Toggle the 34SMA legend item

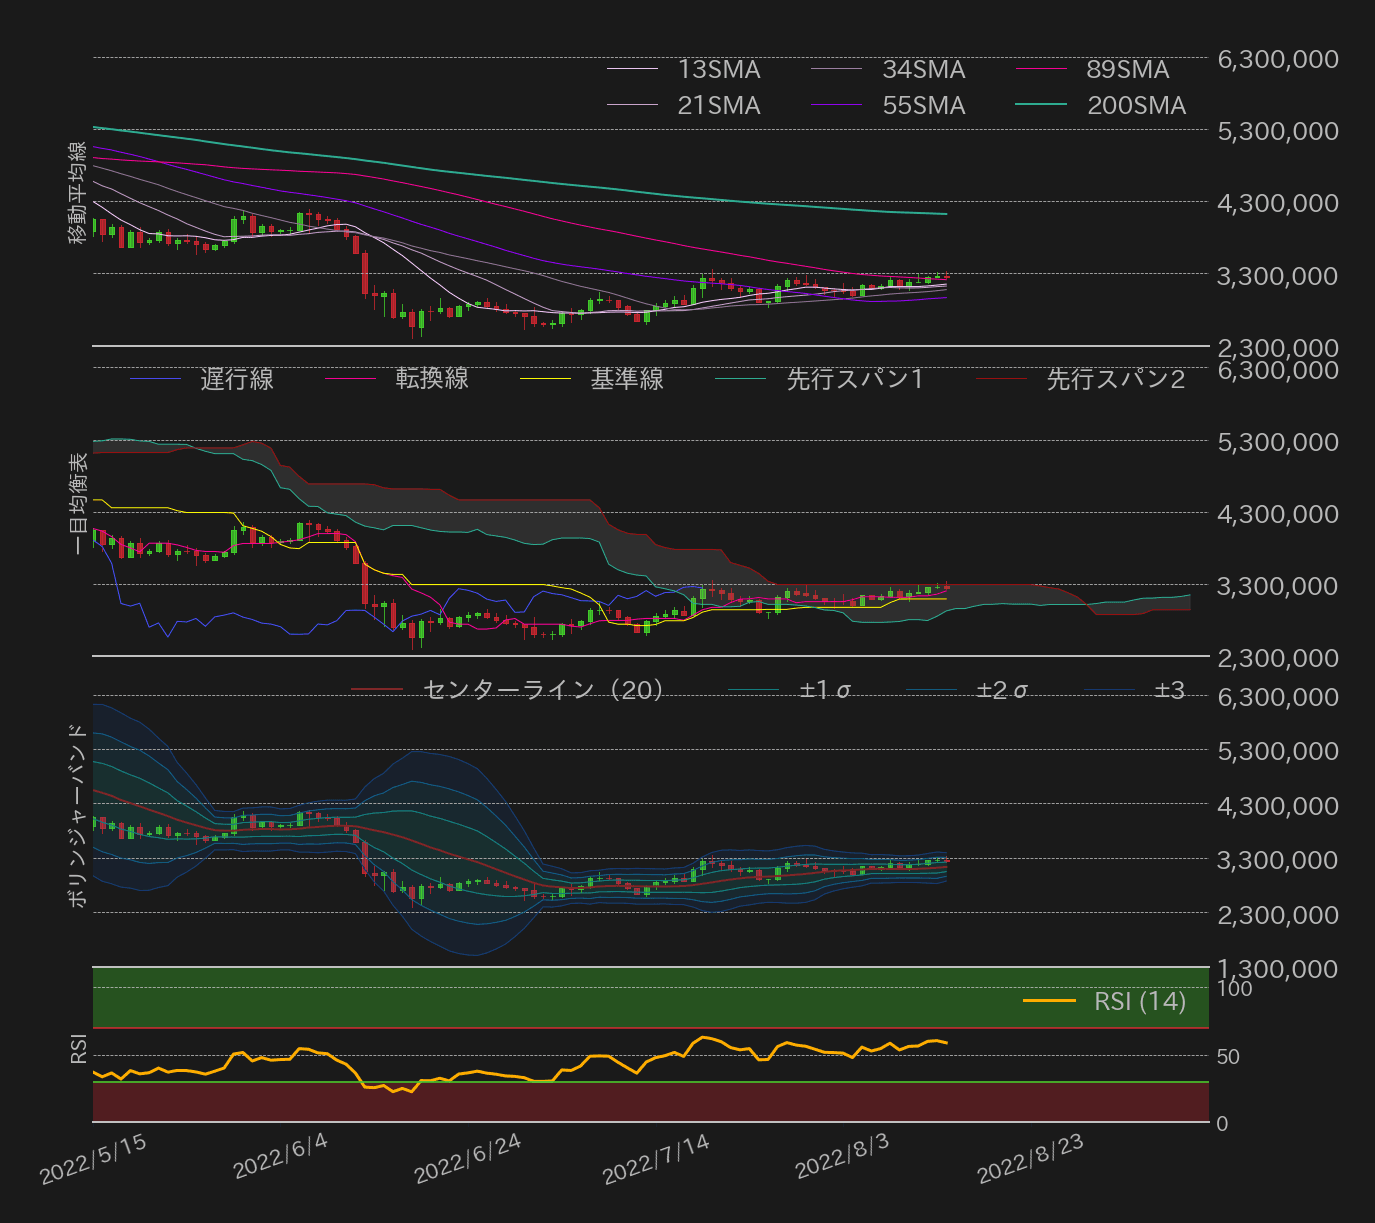923,70
